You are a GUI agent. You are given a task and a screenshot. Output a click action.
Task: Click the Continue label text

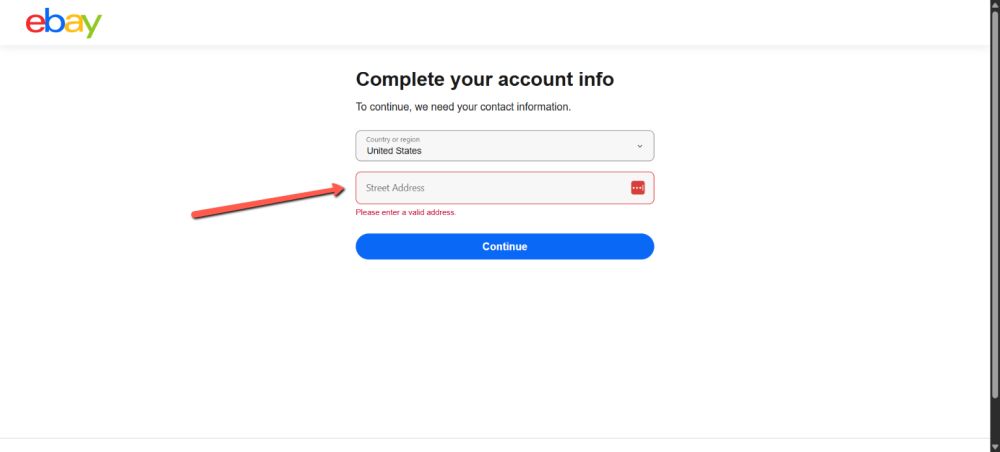(504, 247)
